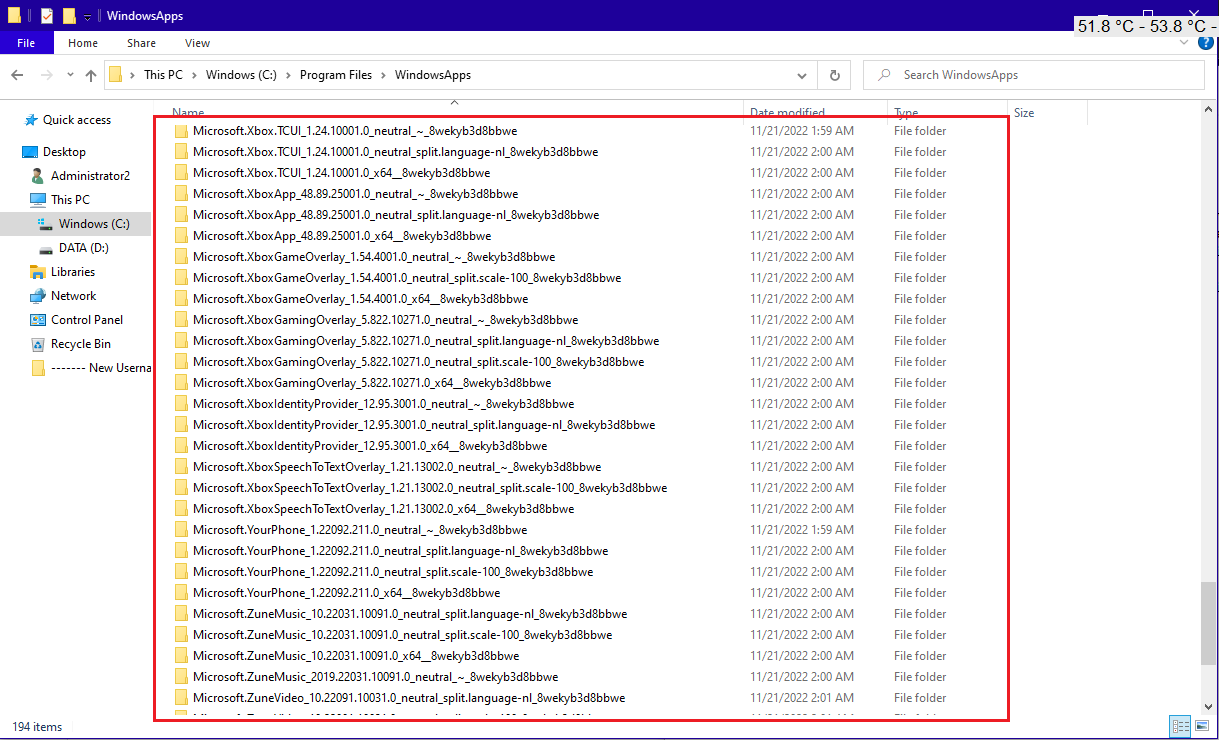Select folder Microsoft.XboxGamingOverlay_5.822.10271.0_x64__8wekyb3d8bbwe
This screenshot has height=740, width=1219.
[372, 383]
